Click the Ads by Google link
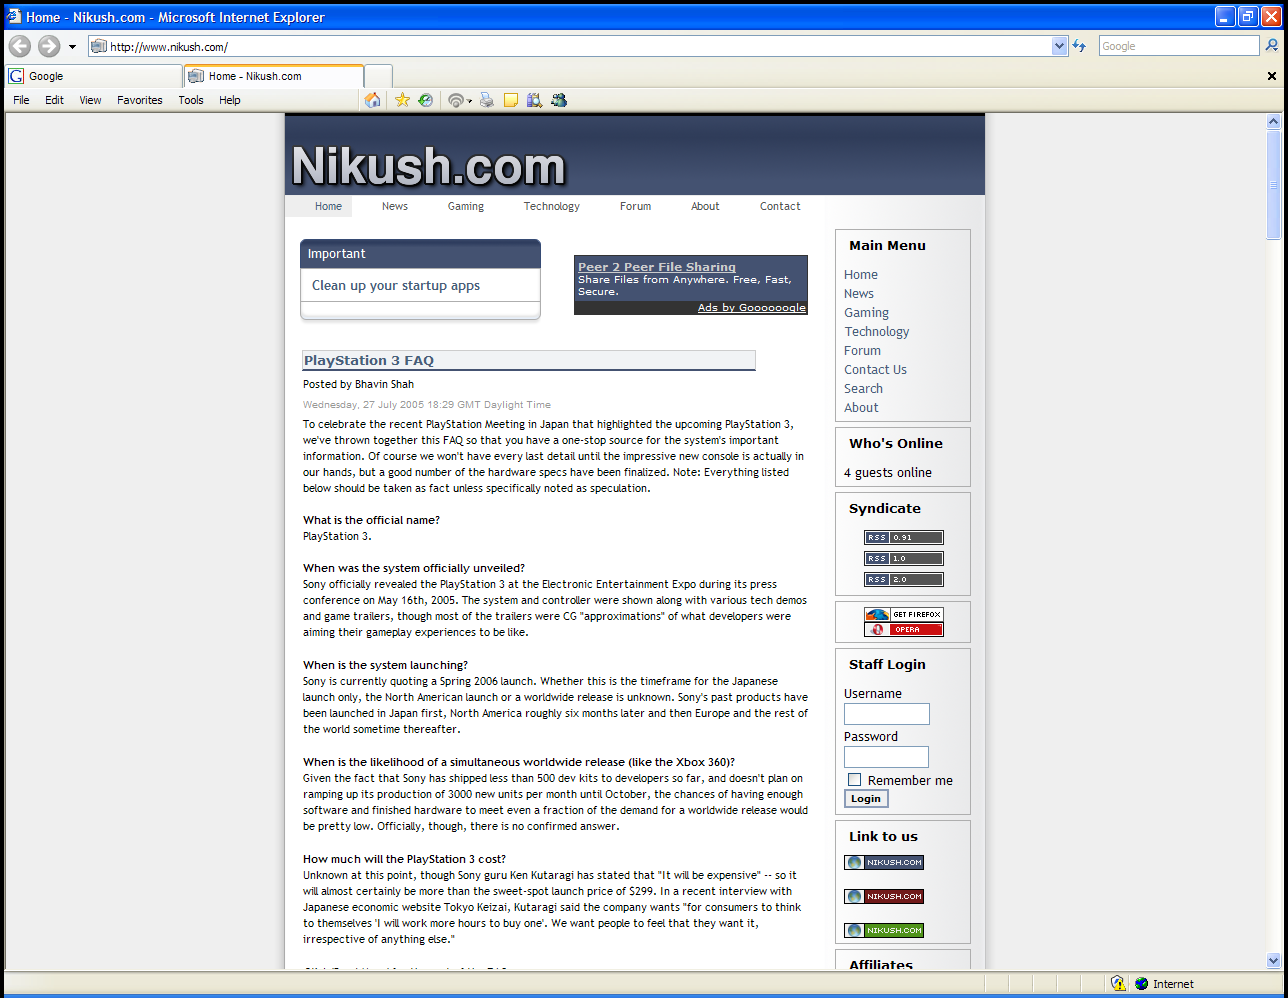The image size is (1288, 998). (x=752, y=308)
